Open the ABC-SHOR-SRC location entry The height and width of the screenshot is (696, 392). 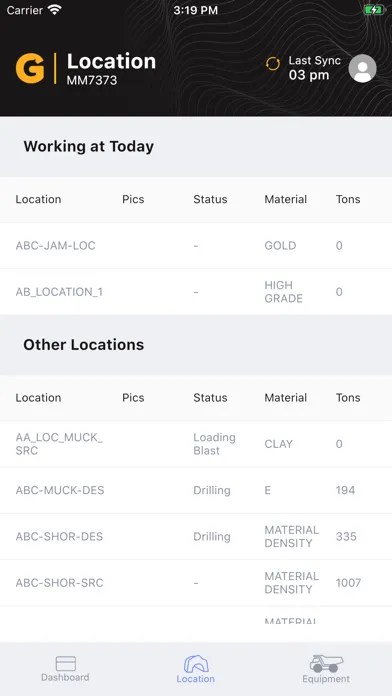(x=196, y=583)
